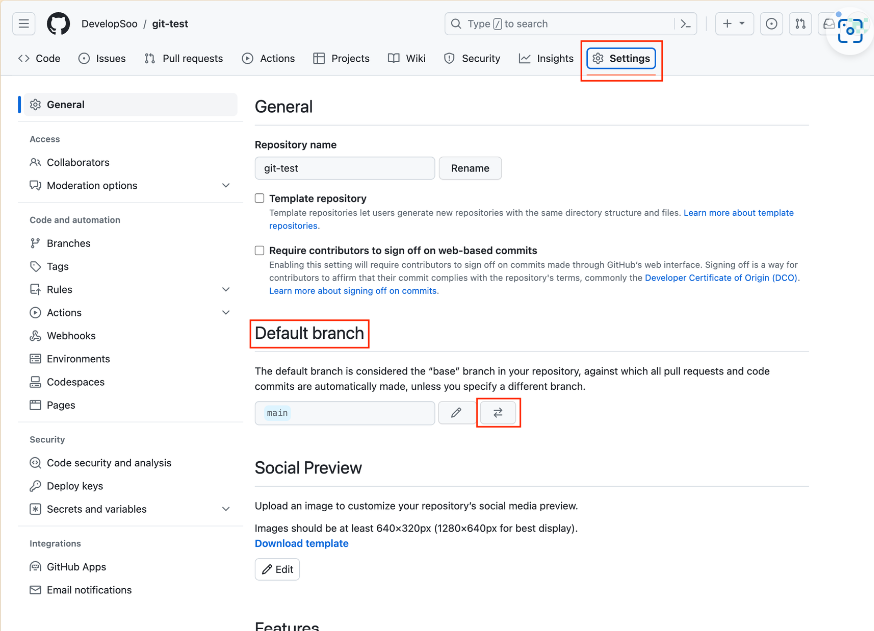Open the Code tab
874x631 pixels.
pyautogui.click(x=39, y=59)
